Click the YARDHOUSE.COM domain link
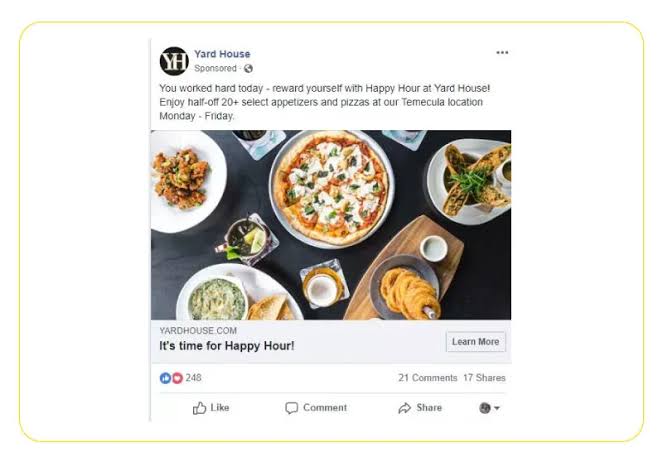 (x=198, y=331)
